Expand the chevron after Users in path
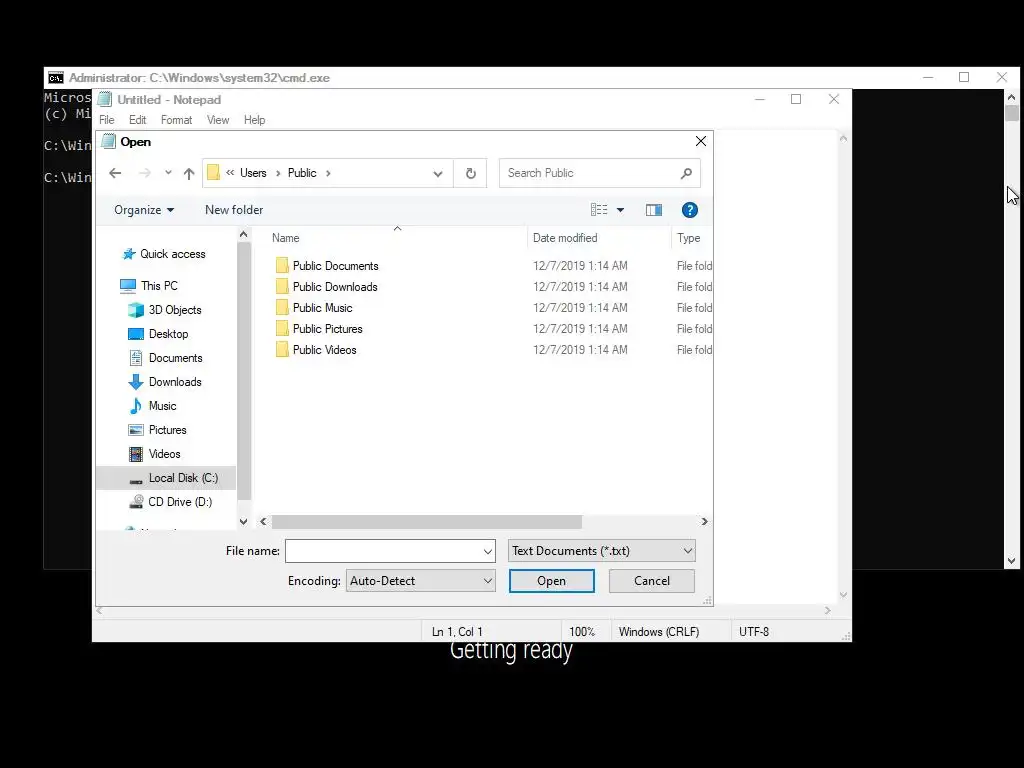Screen dimensions: 1024x768 click(x=278, y=173)
